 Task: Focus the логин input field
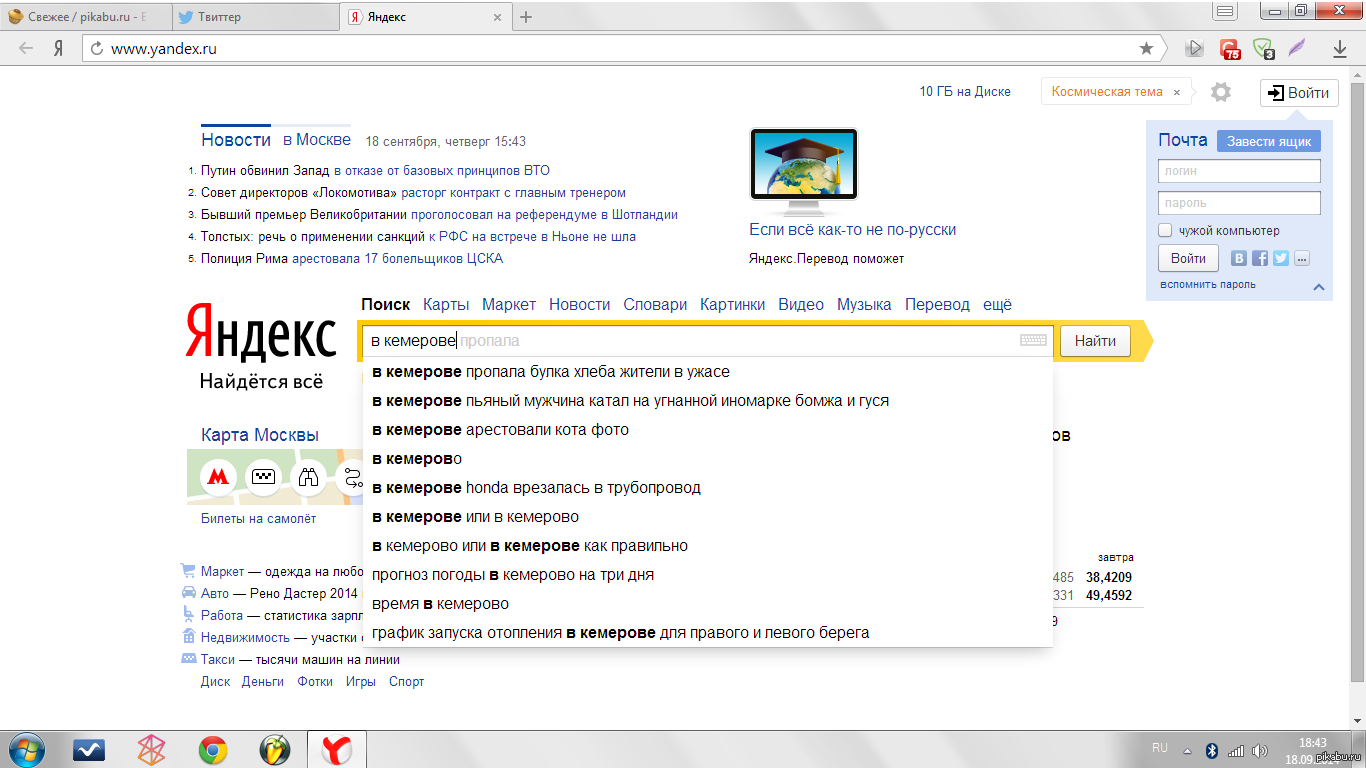(1239, 171)
